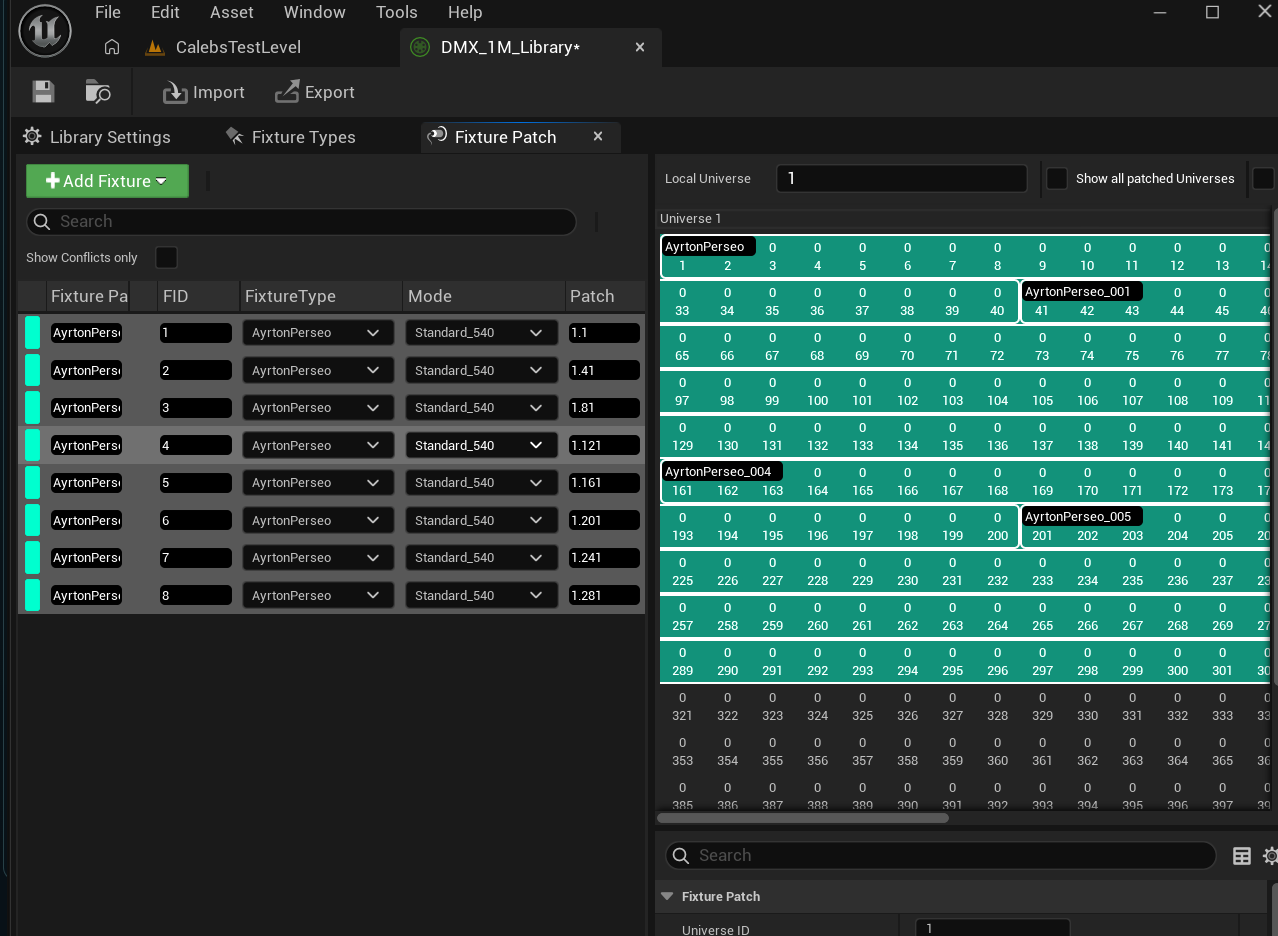
Task: Select AyrtonPerseo_001 patch in universe grid
Action: pos(1081,292)
